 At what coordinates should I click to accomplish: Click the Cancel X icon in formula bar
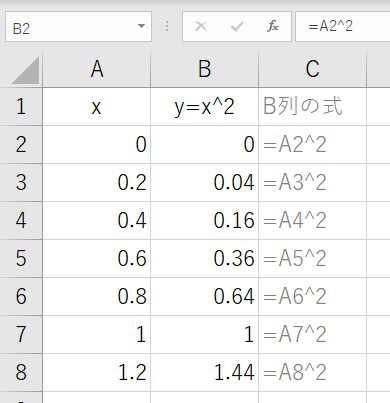201,26
